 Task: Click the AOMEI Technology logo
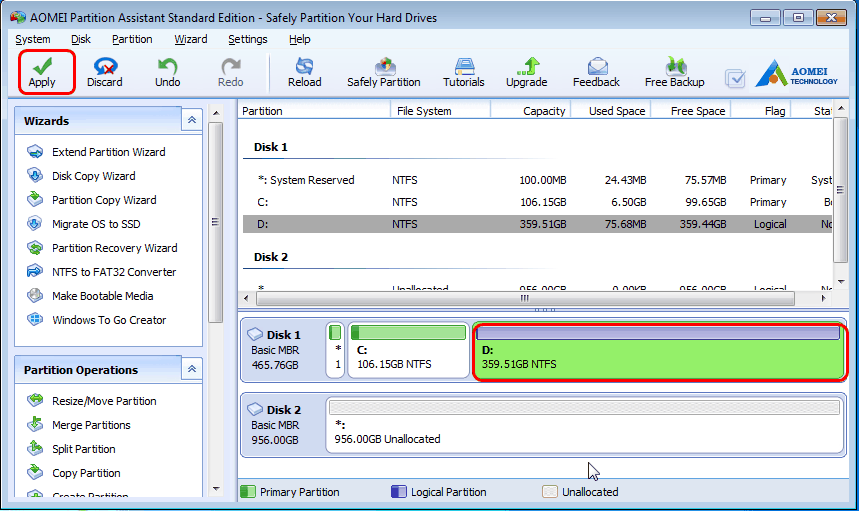796,73
